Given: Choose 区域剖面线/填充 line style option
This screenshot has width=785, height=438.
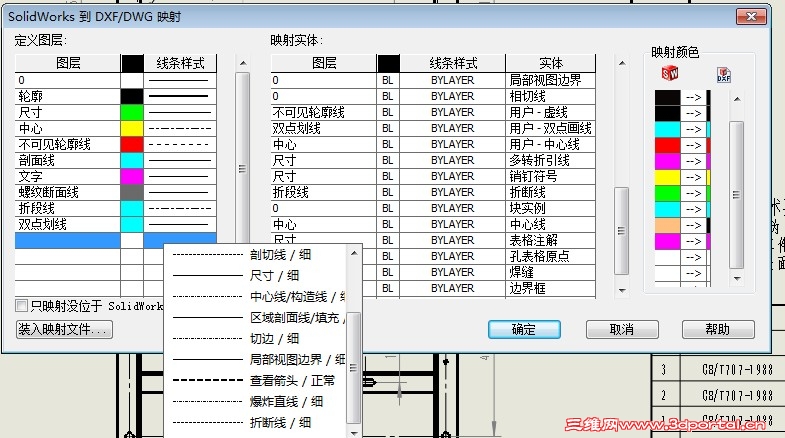Looking at the screenshot, I should pyautogui.click(x=255, y=318).
